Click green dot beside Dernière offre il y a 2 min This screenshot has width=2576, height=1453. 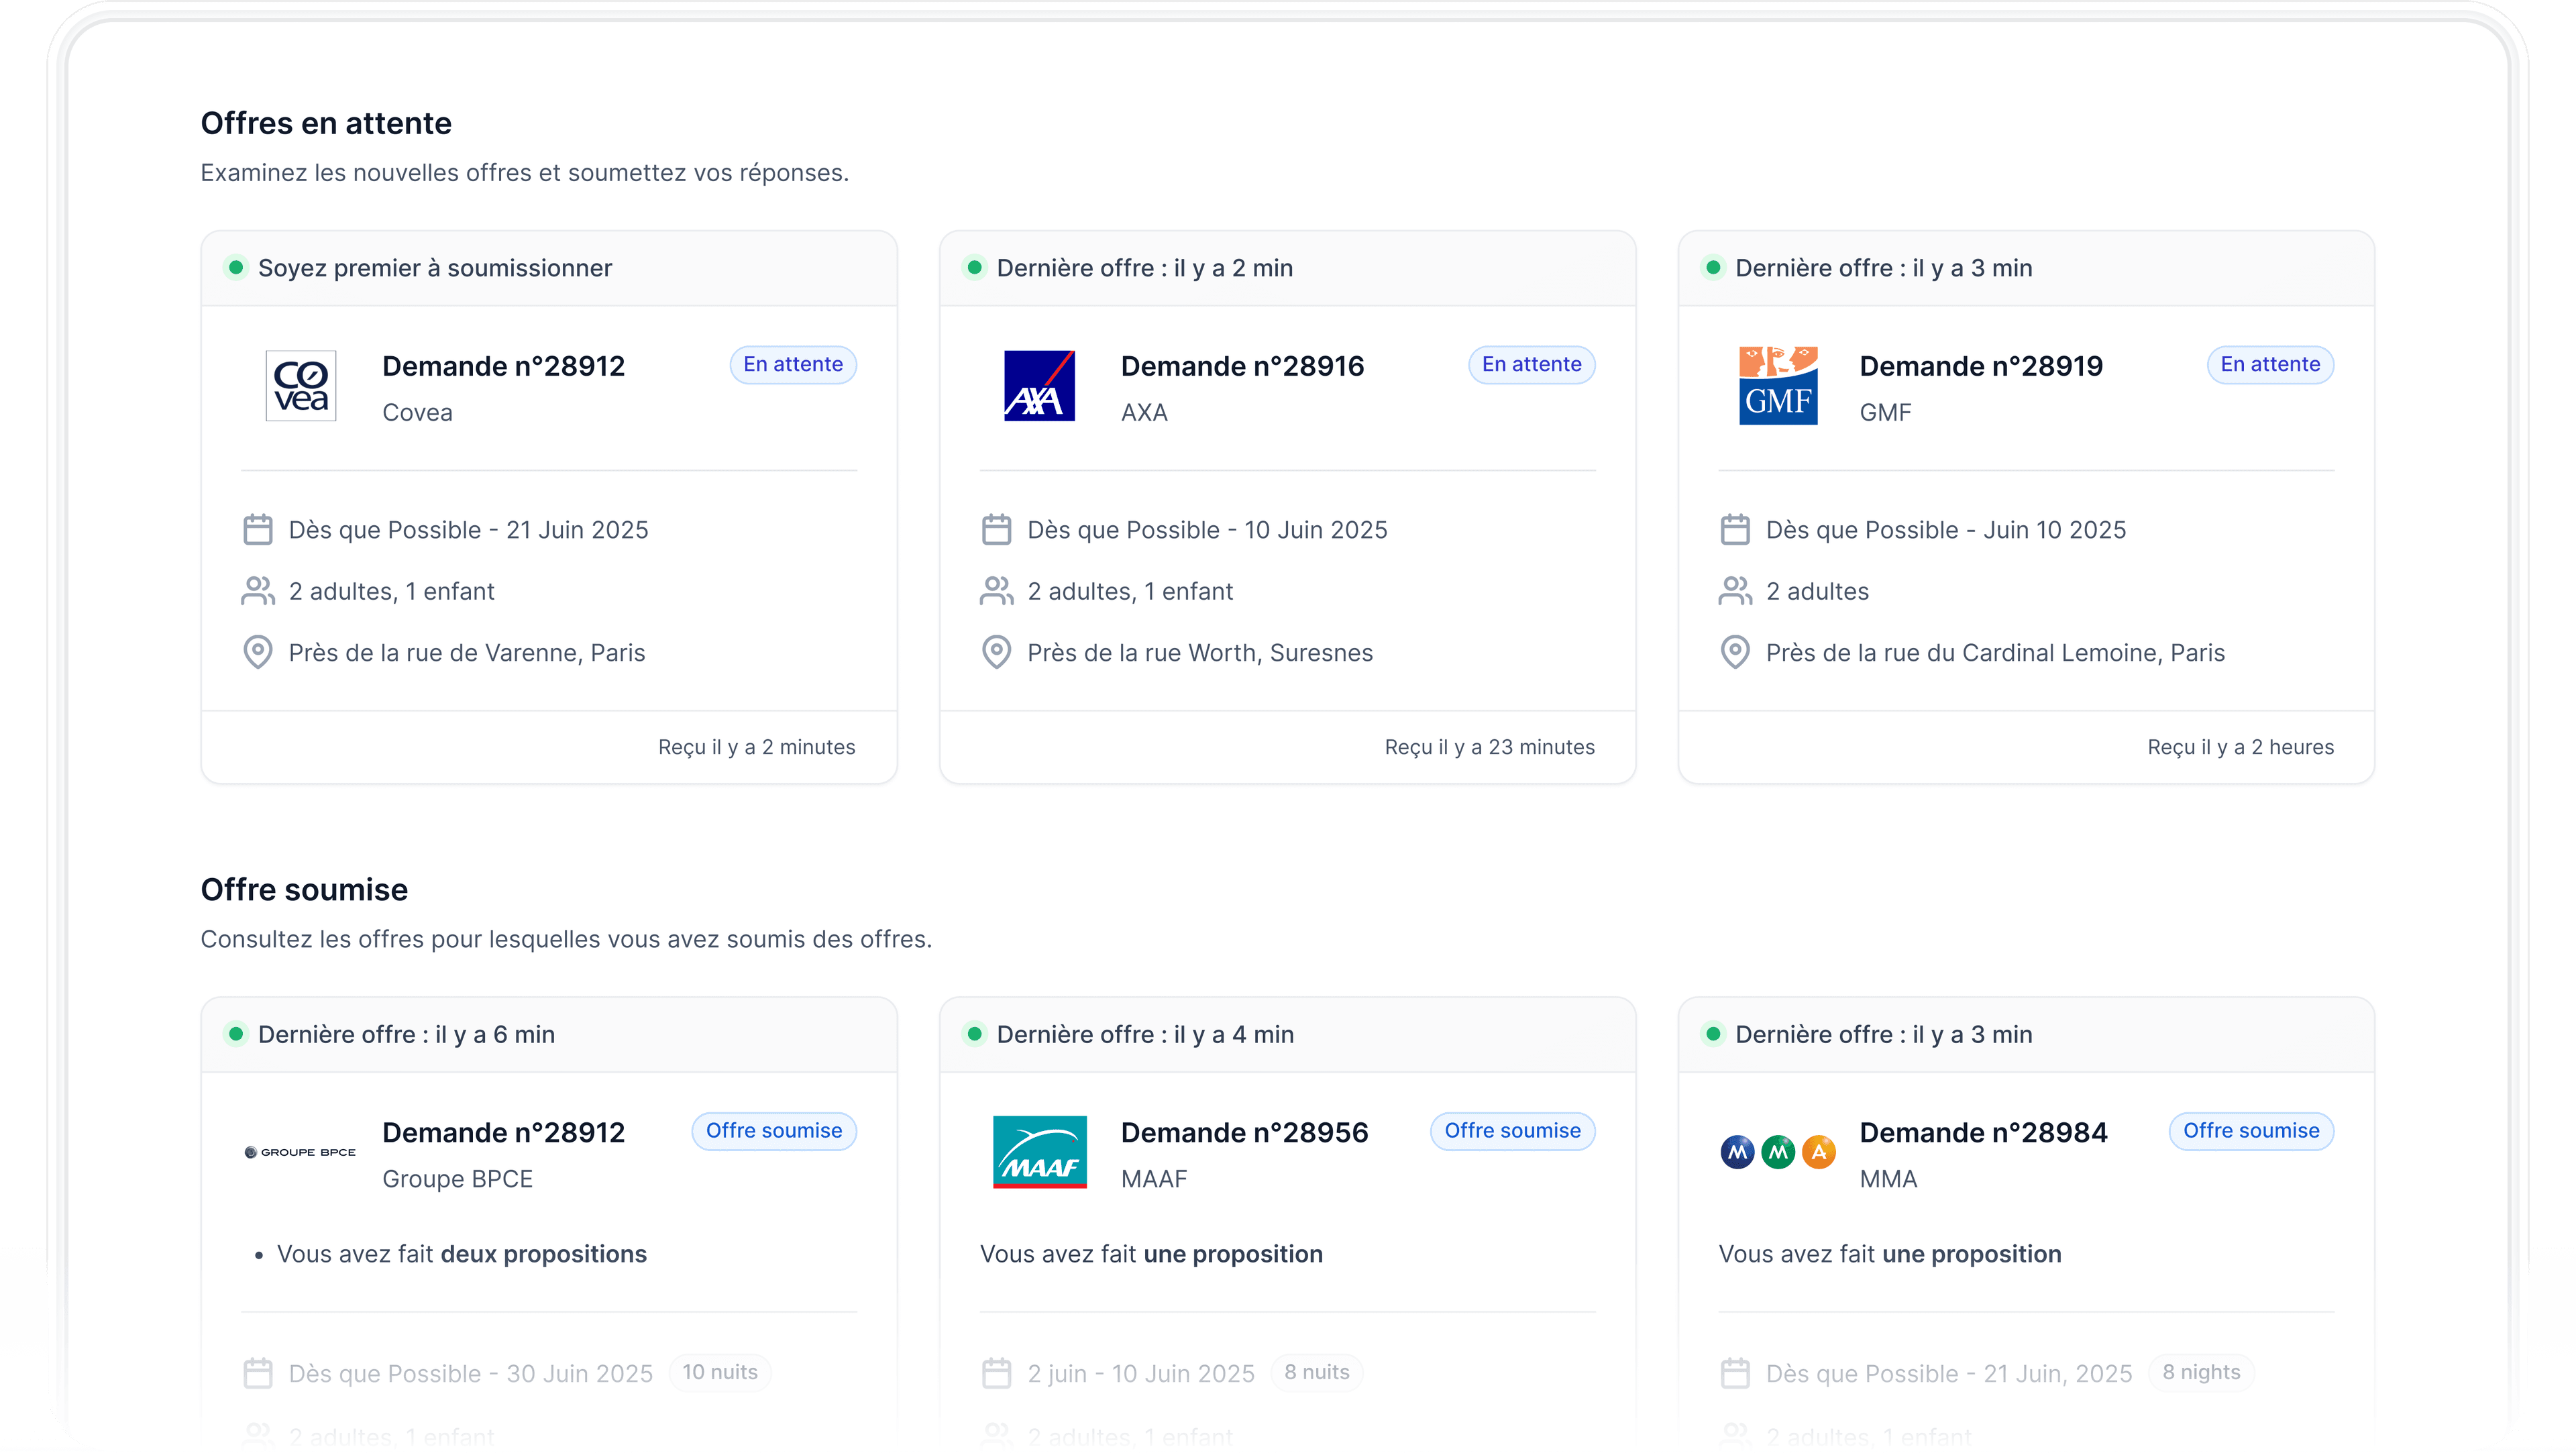coord(975,268)
